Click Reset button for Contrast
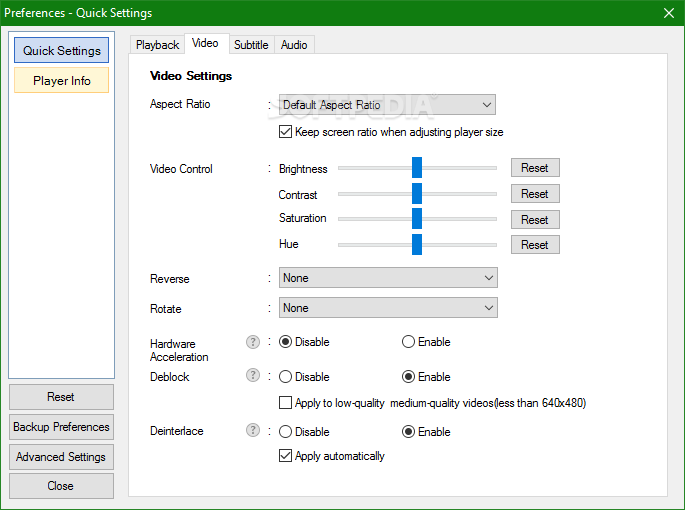This screenshot has width=685, height=510. click(535, 194)
